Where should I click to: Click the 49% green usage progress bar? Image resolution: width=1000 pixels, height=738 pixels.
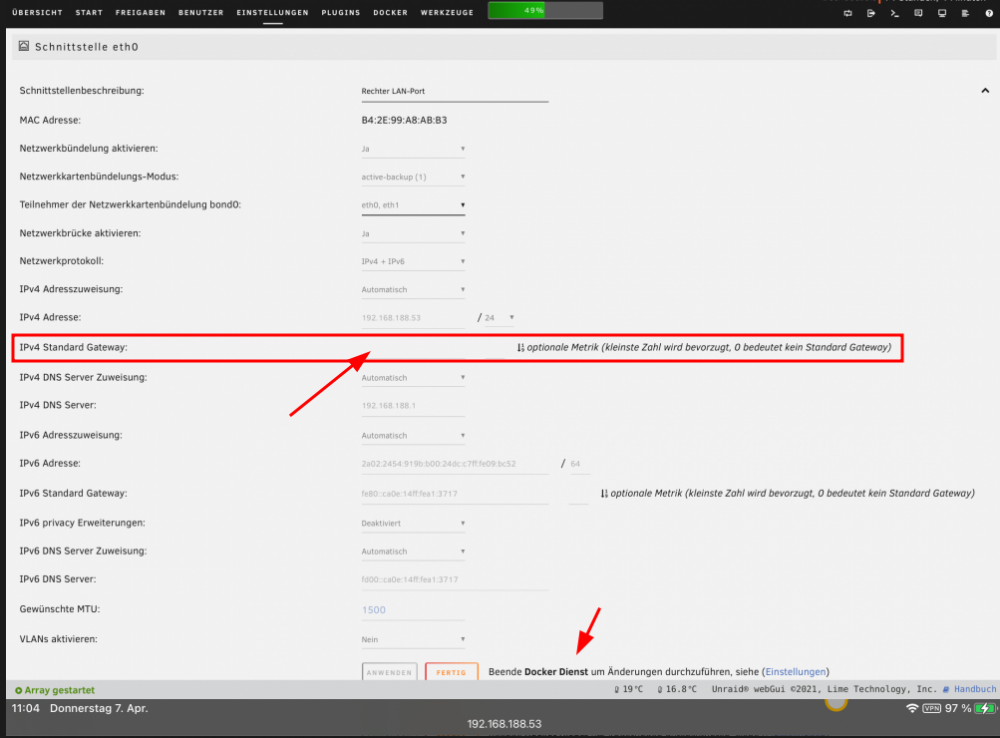coord(545,10)
